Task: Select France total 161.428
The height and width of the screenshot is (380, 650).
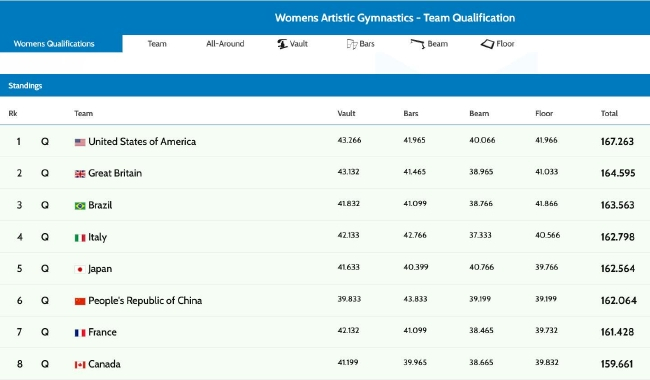Action: pyautogui.click(x=617, y=332)
